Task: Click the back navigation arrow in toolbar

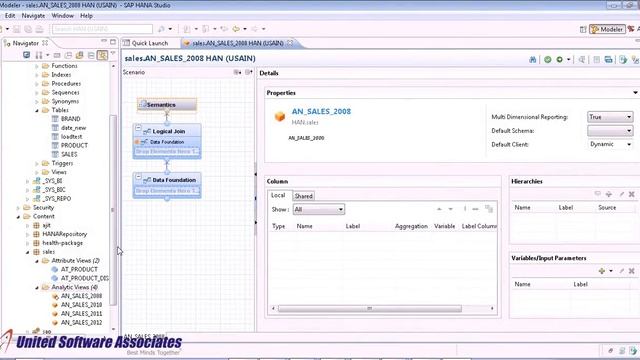Action: coord(236,29)
